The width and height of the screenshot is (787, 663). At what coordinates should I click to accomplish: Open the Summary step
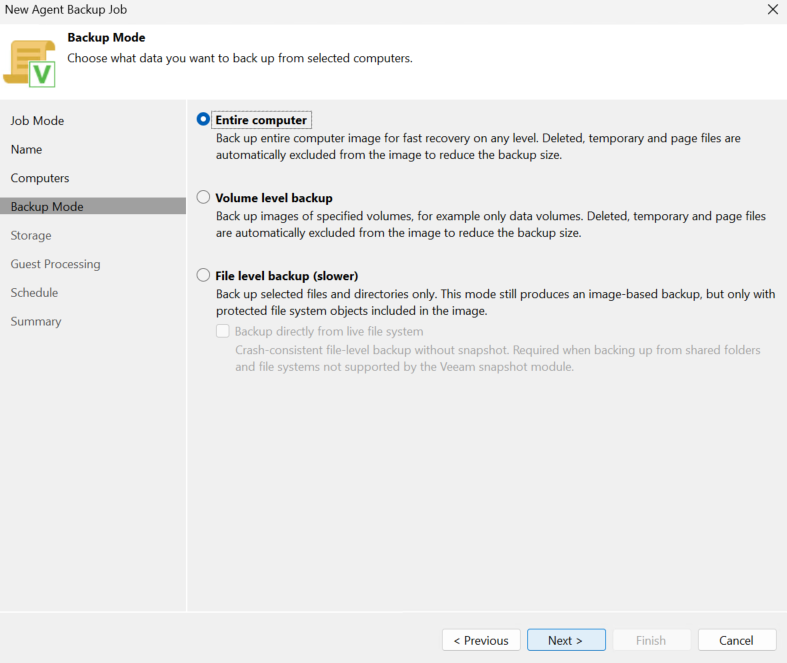coord(36,321)
